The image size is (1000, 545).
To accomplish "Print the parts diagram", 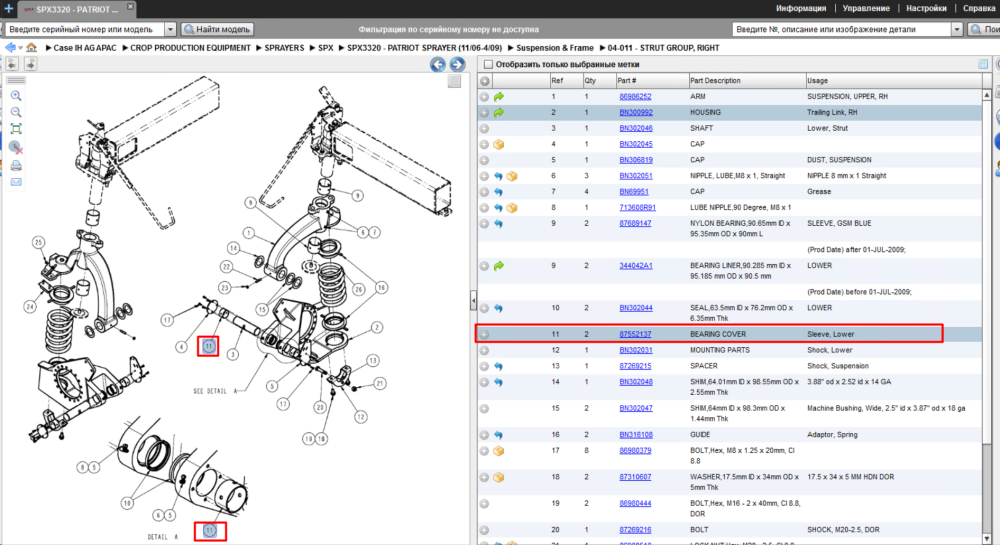I will pos(16,166).
